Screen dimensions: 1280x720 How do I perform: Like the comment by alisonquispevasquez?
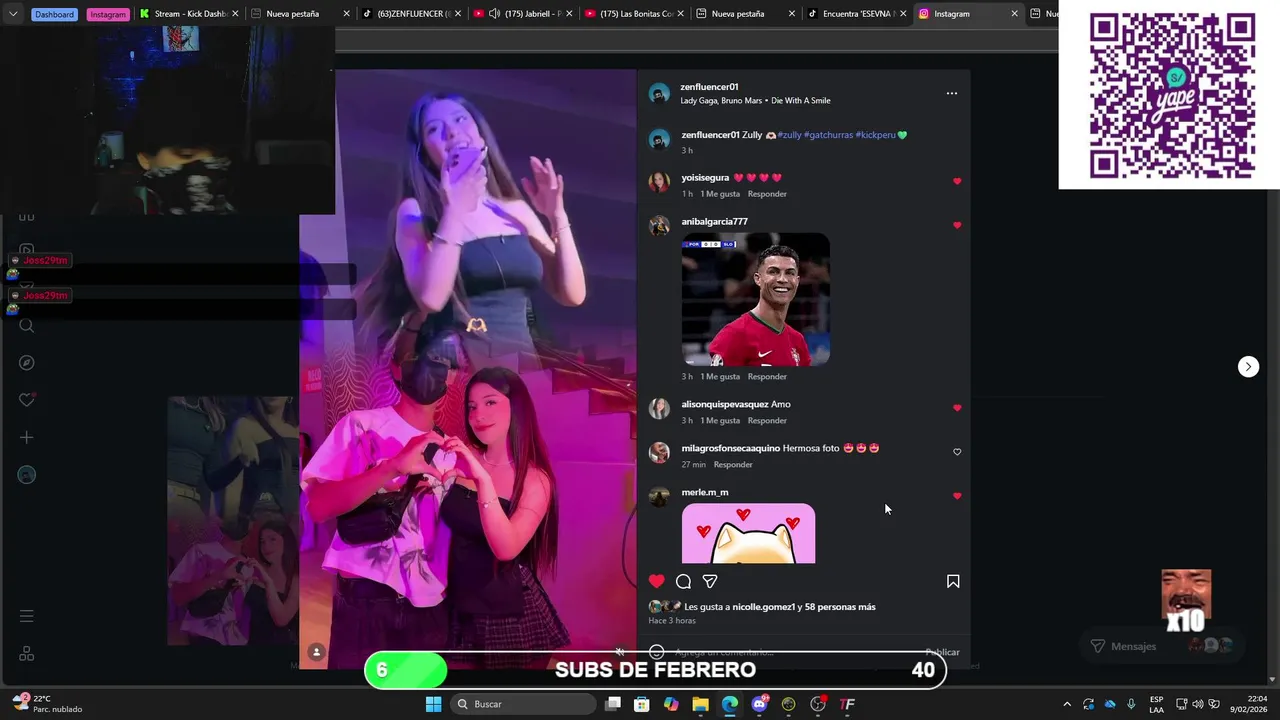click(x=957, y=408)
